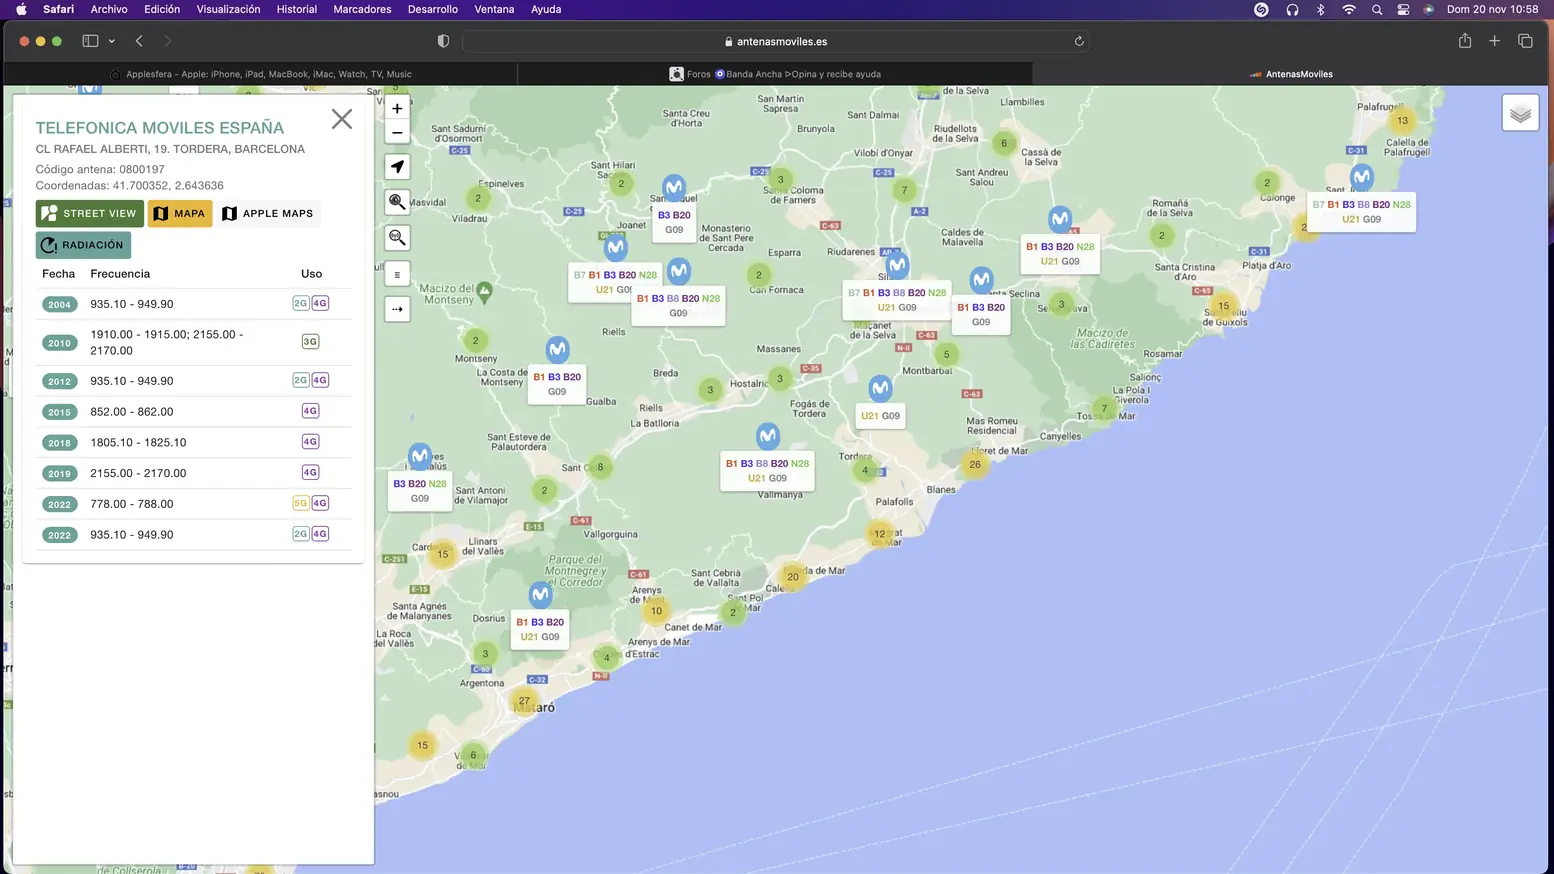This screenshot has width=1554, height=874.
Task: Open antenna location in Mapa
Action: pos(180,213)
